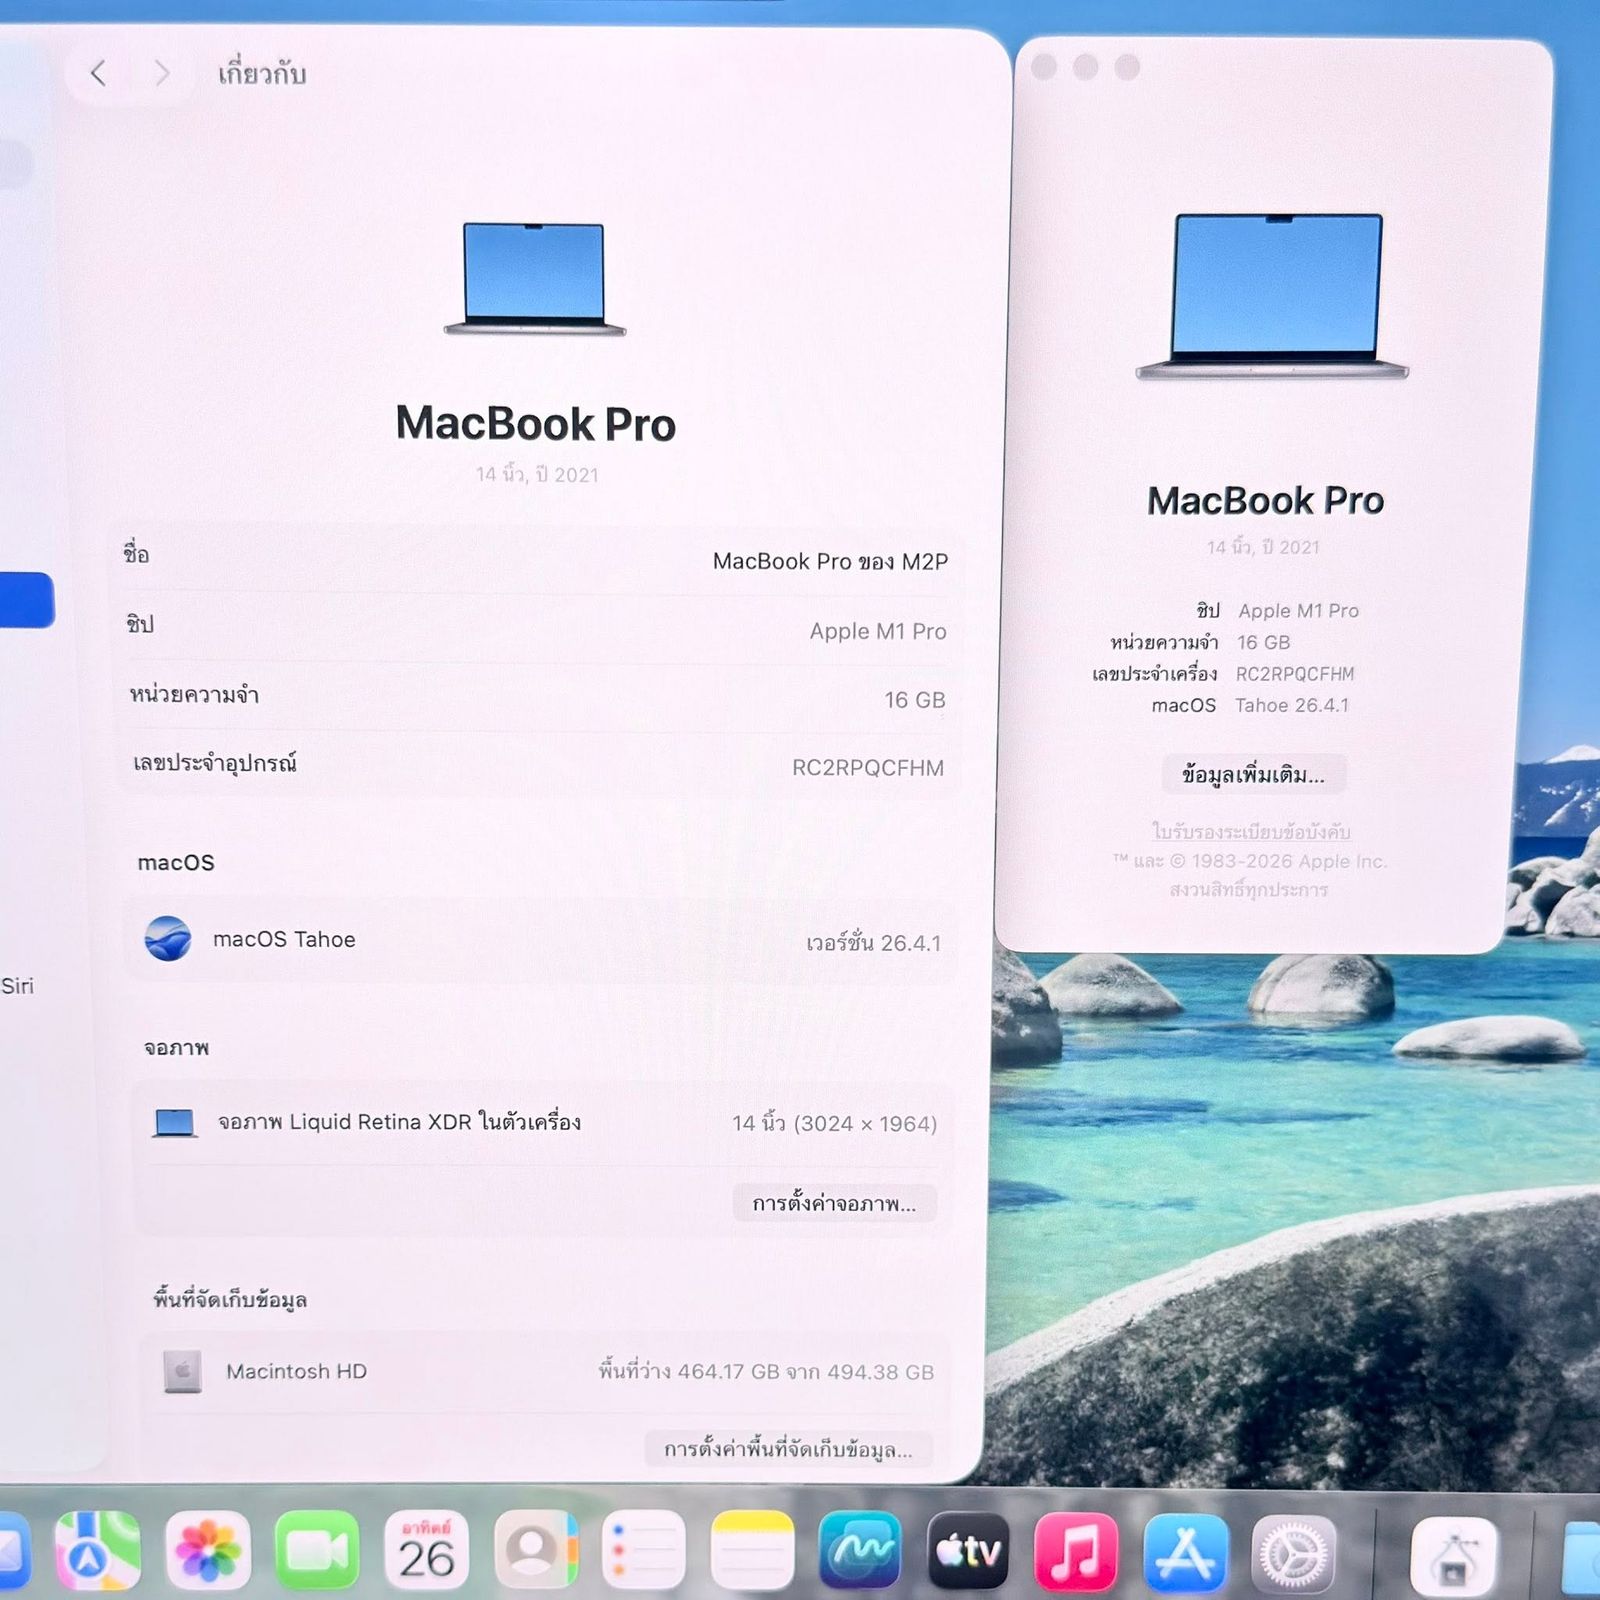Click the "เกี่ยวกับ" pane title in Settings

[x=262, y=73]
